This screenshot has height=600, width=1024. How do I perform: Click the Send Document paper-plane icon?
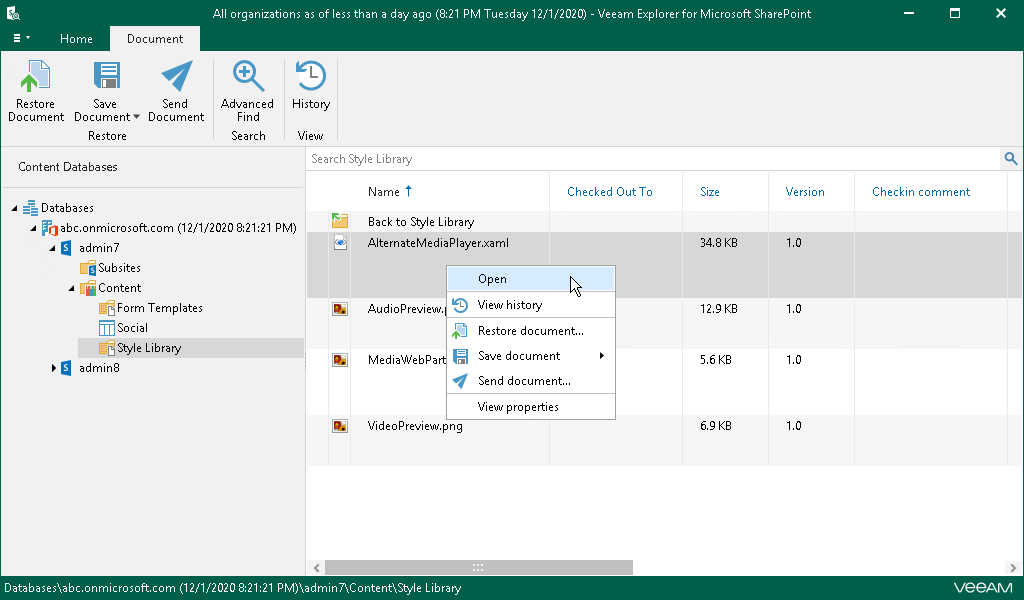[176, 76]
